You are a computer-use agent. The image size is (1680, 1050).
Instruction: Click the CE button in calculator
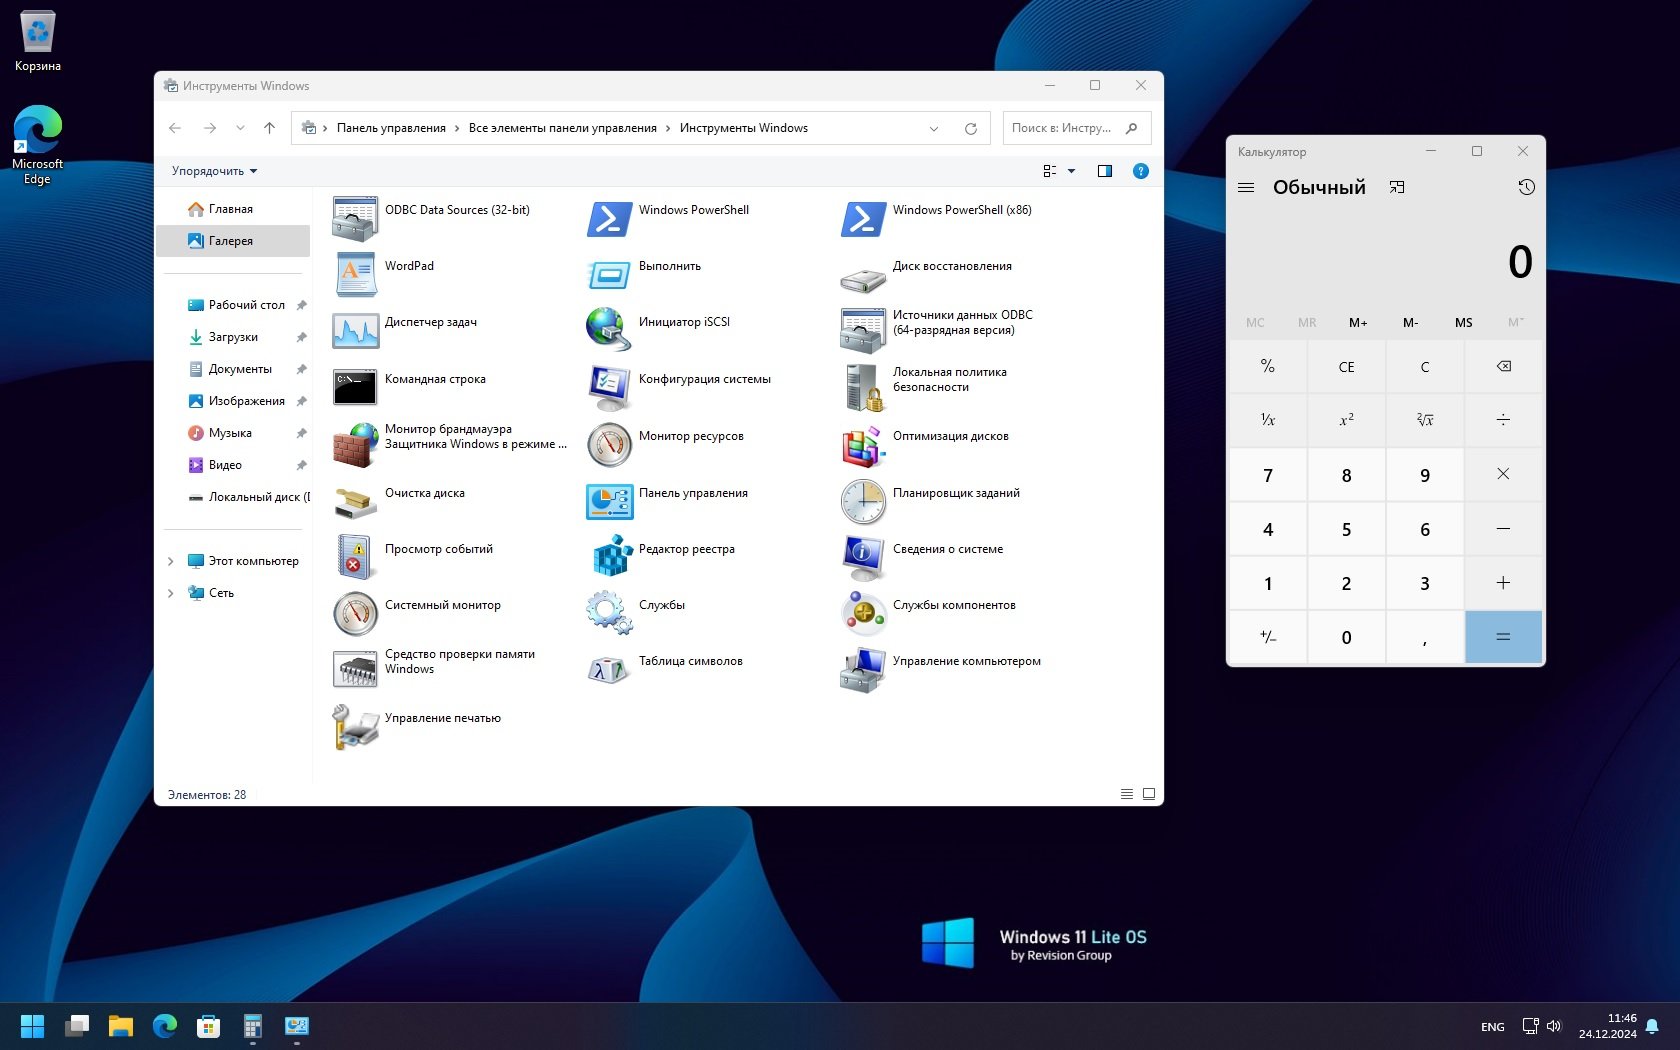1346,367
